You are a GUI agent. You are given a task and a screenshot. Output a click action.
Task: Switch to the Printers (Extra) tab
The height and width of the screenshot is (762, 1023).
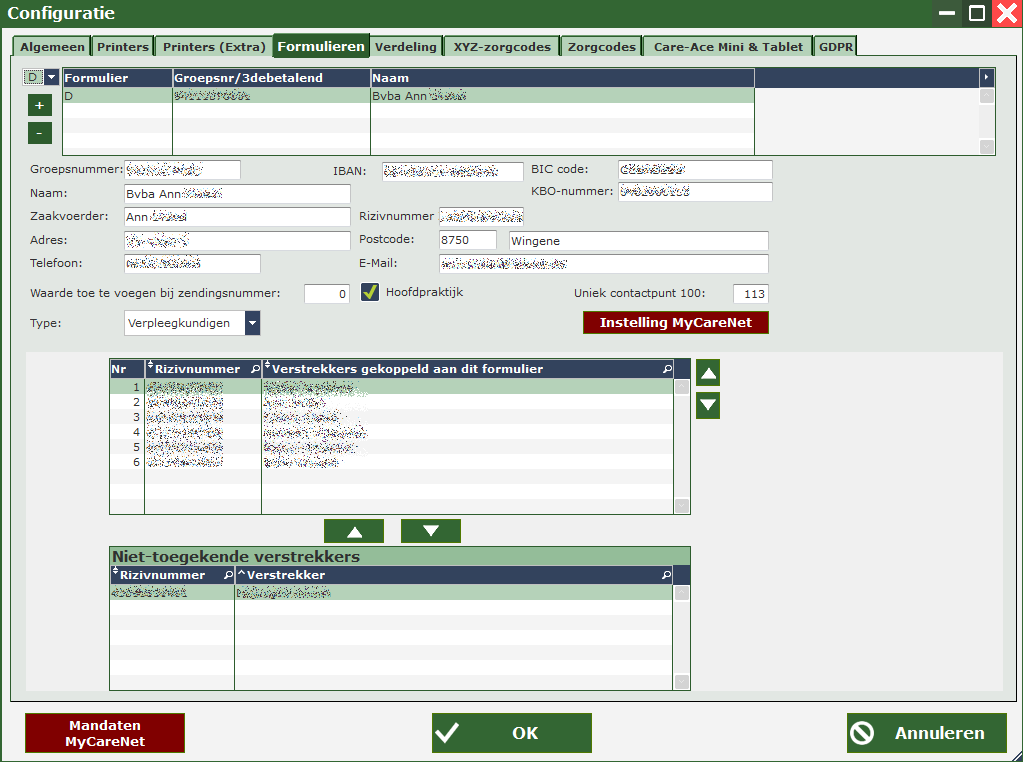tap(214, 47)
